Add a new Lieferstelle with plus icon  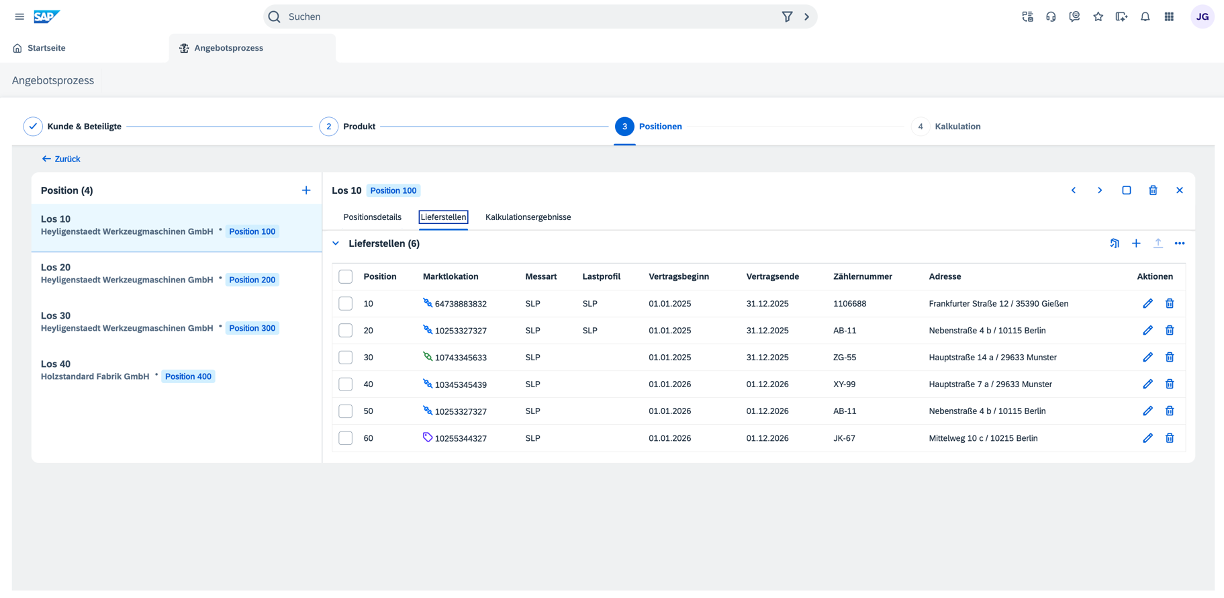(x=1136, y=243)
